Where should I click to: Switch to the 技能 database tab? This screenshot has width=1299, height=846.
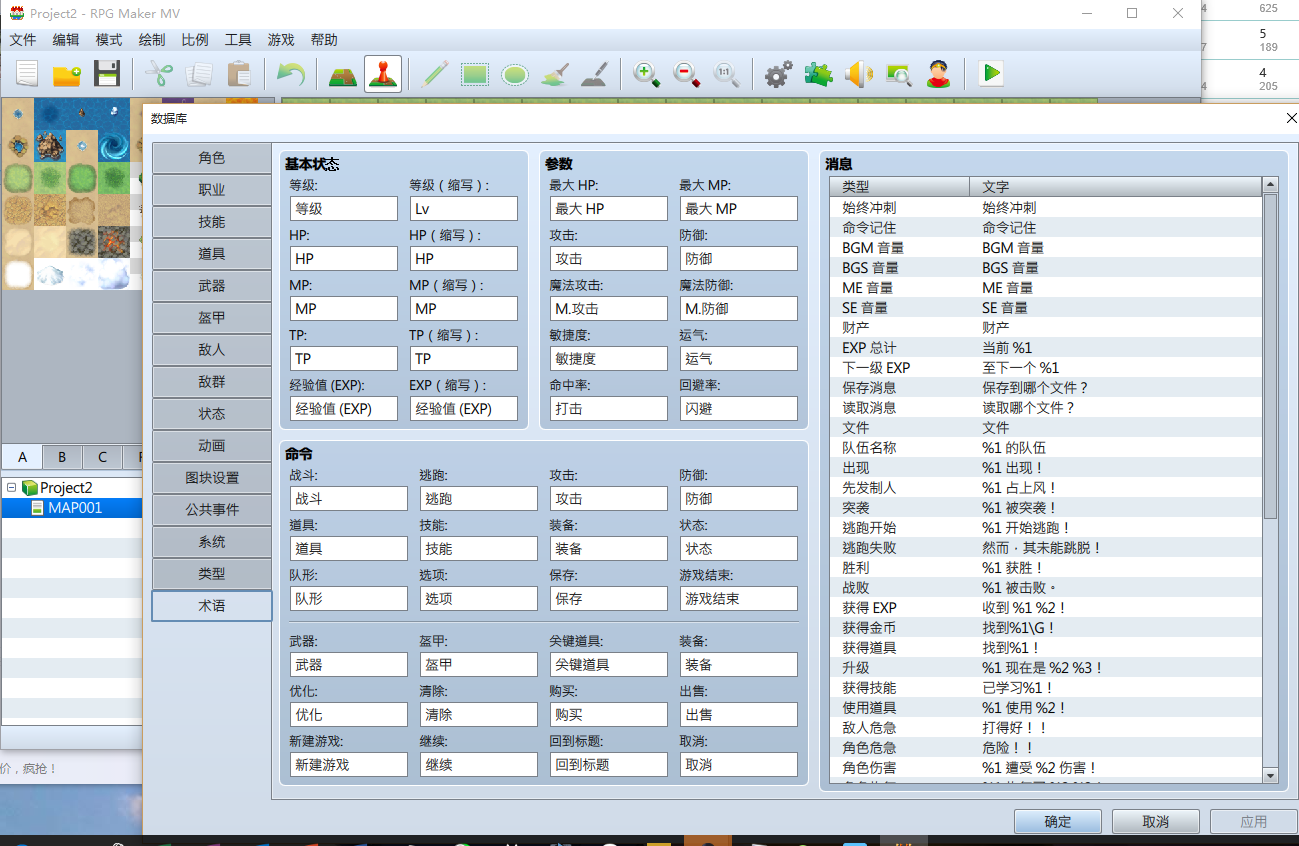click(212, 222)
